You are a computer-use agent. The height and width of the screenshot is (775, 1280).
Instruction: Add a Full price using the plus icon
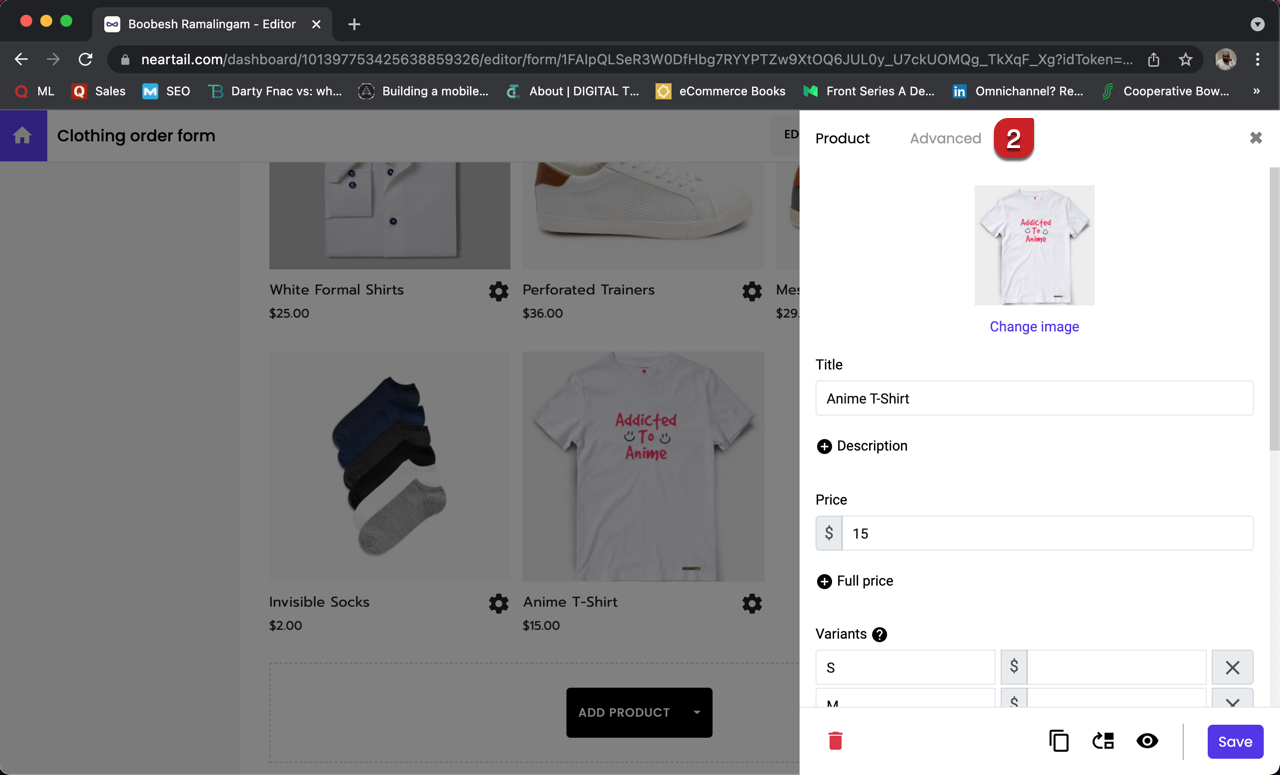point(823,581)
